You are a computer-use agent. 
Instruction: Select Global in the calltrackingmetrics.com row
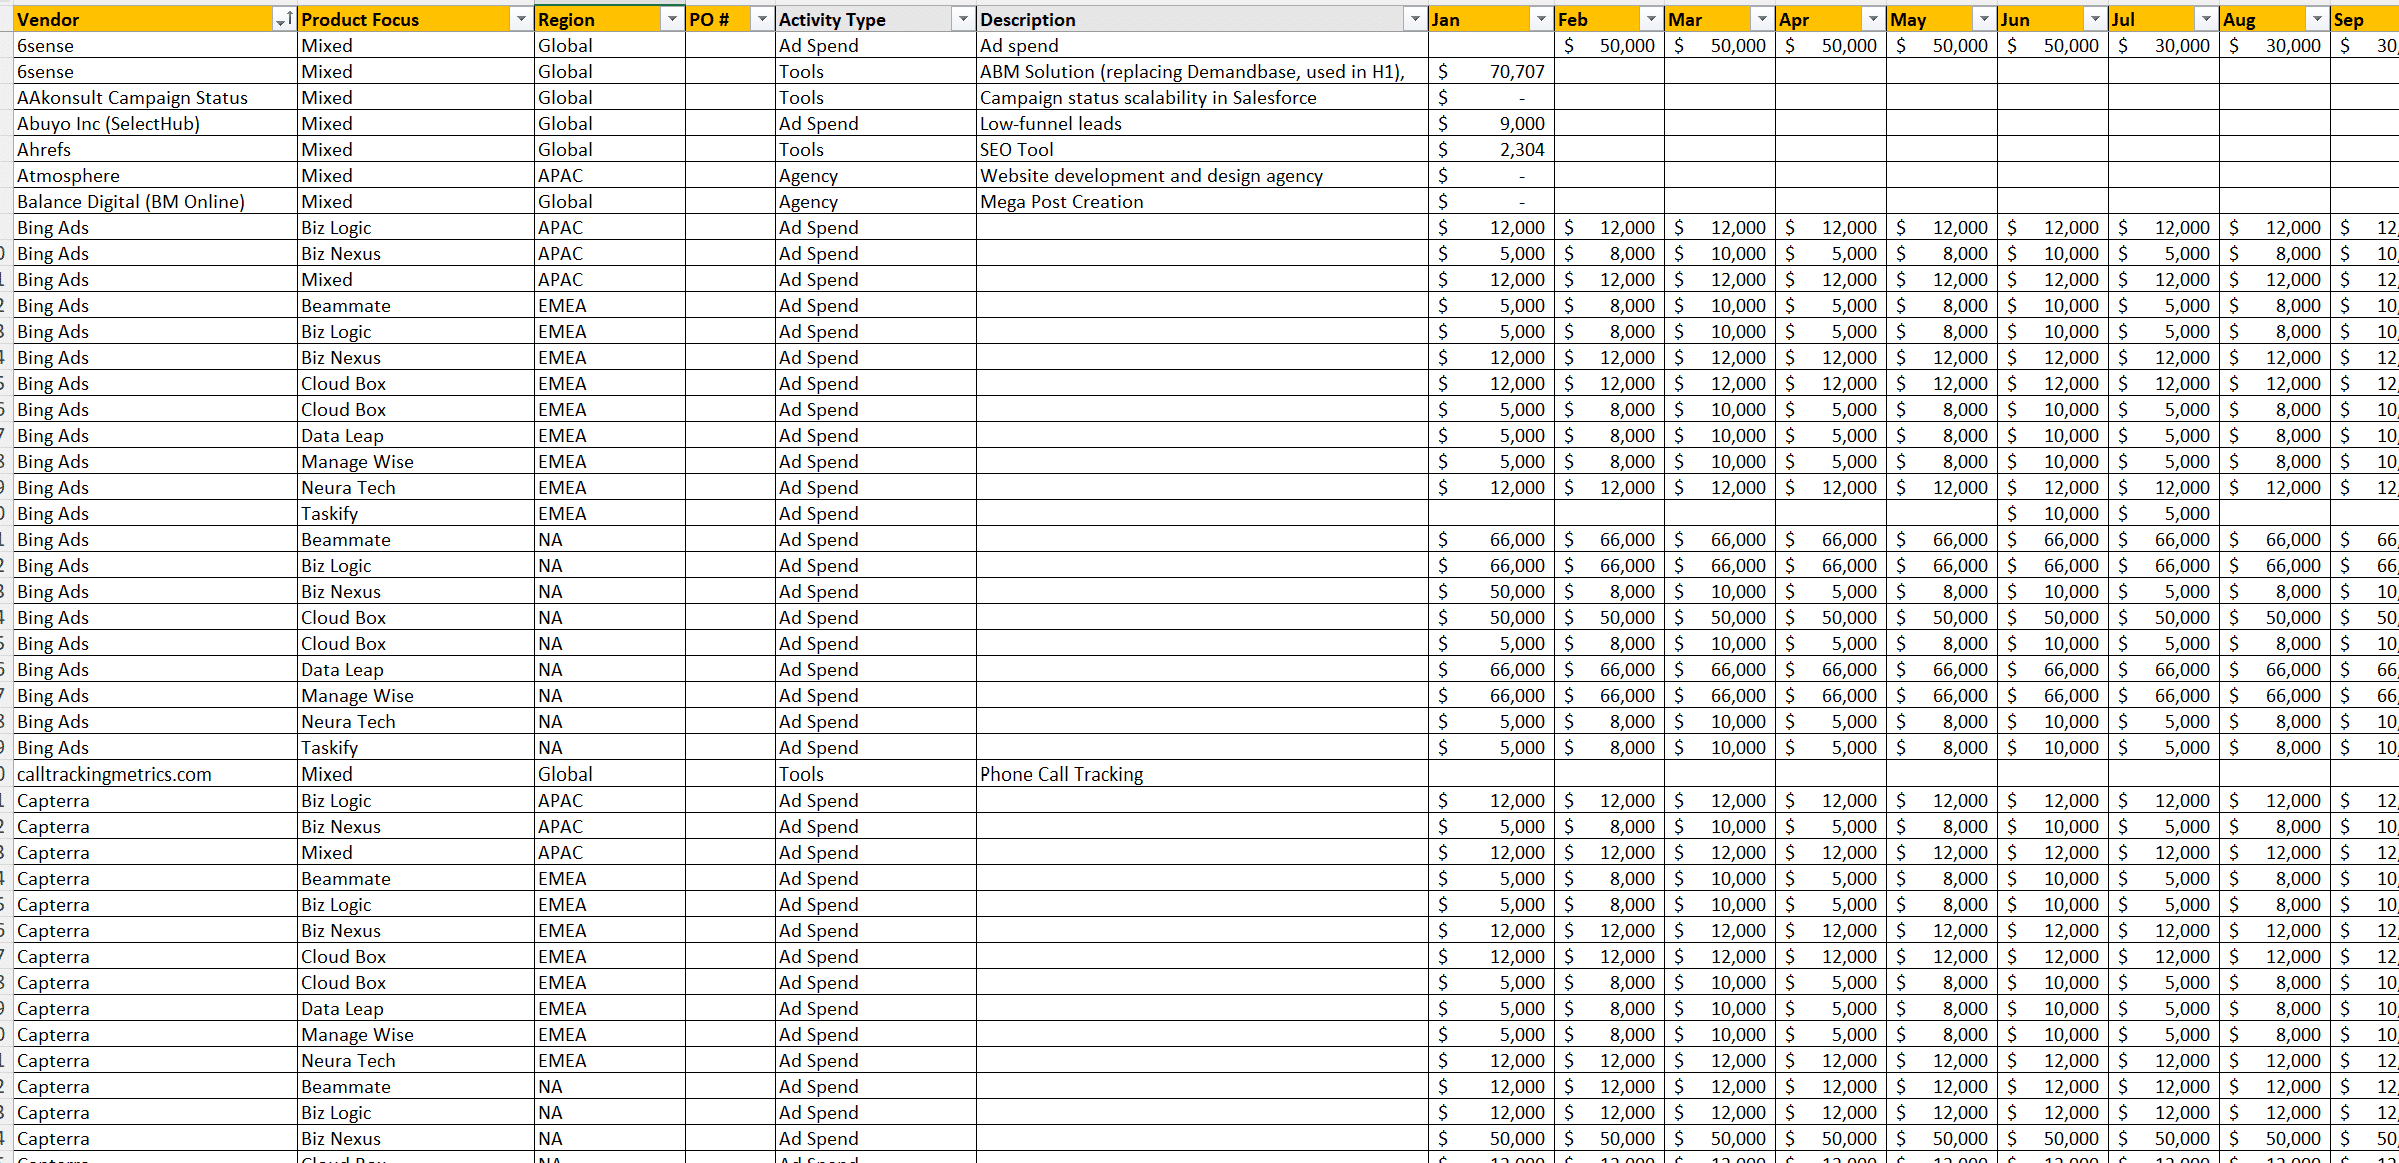click(x=610, y=774)
